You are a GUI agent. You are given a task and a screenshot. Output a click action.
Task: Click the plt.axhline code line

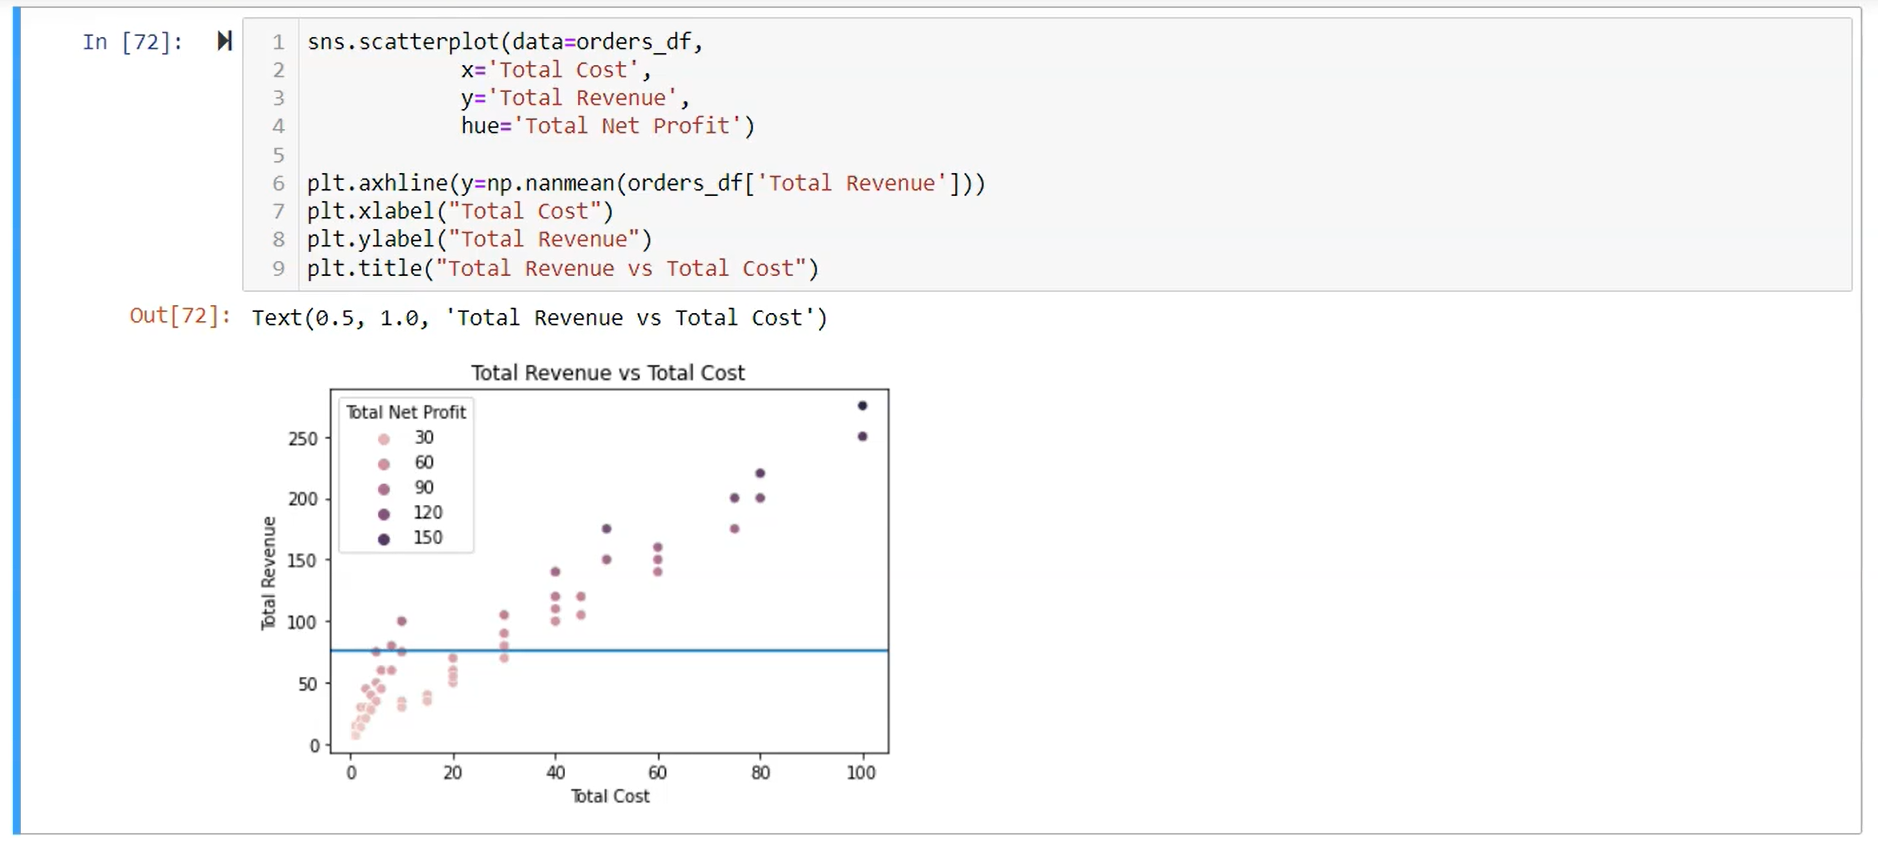tap(645, 183)
